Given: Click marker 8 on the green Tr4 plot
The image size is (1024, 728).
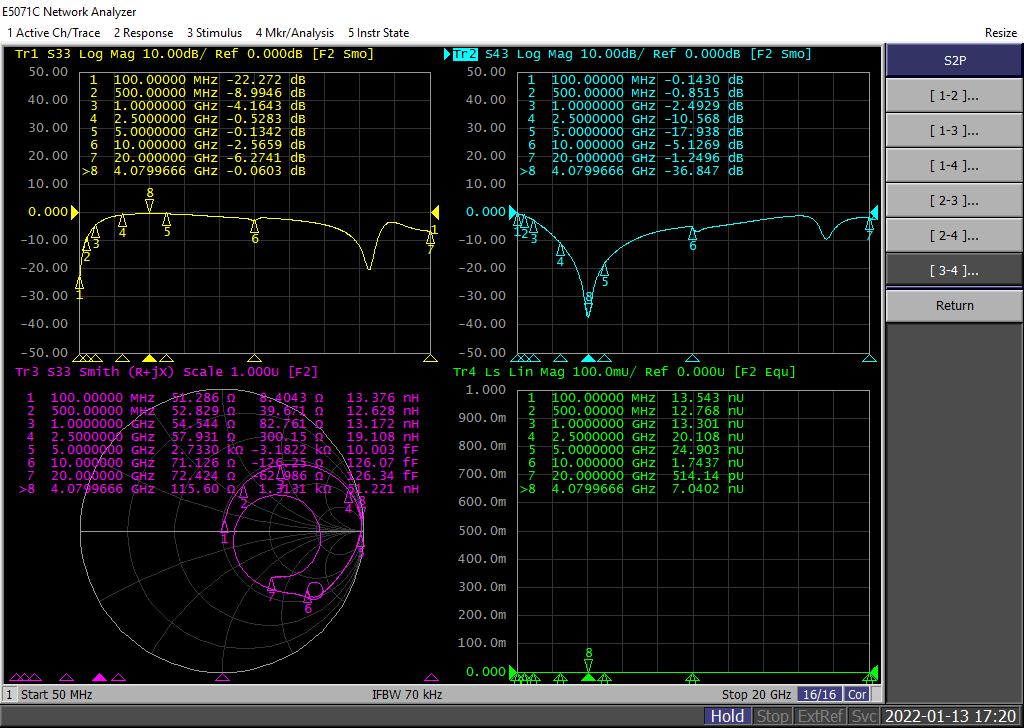Looking at the screenshot, I should click(589, 664).
